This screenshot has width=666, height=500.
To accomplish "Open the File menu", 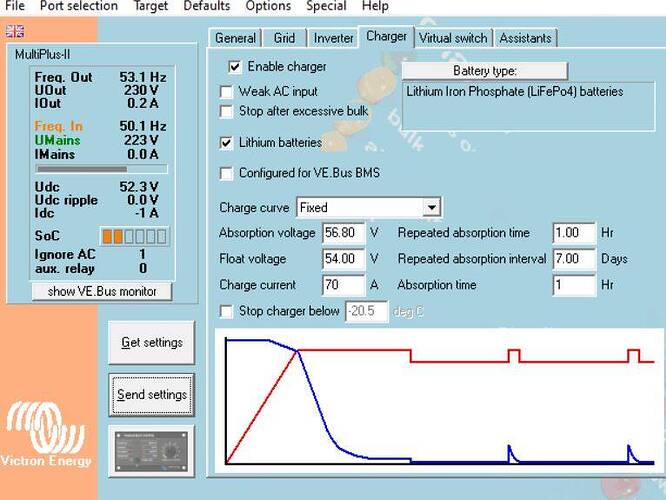I will 15,6.
